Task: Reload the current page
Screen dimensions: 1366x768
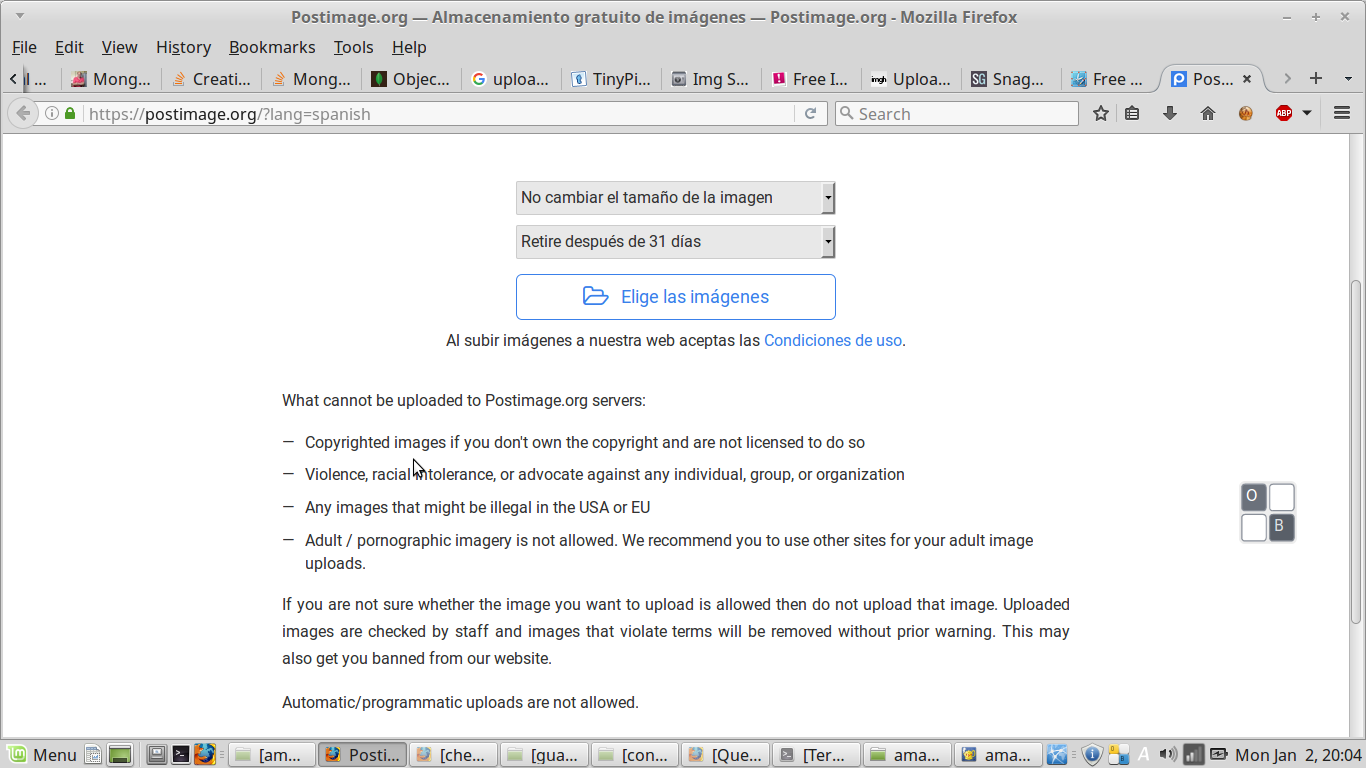Action: 811,114
